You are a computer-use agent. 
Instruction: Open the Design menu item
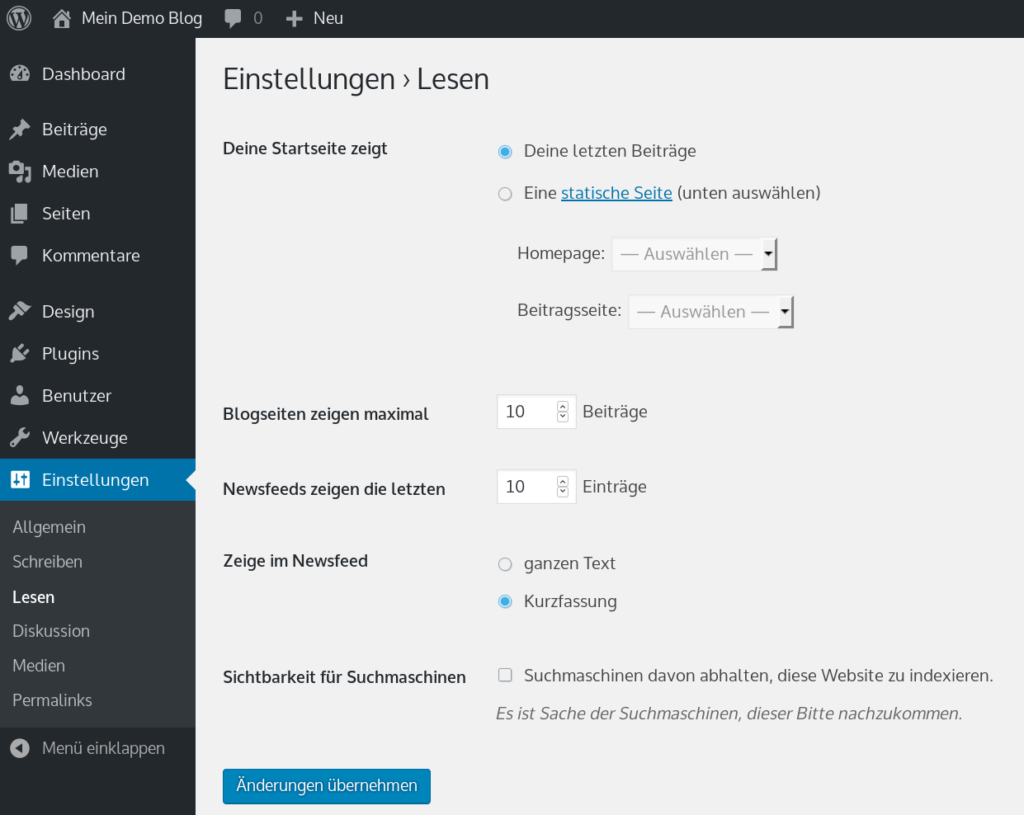97,312
